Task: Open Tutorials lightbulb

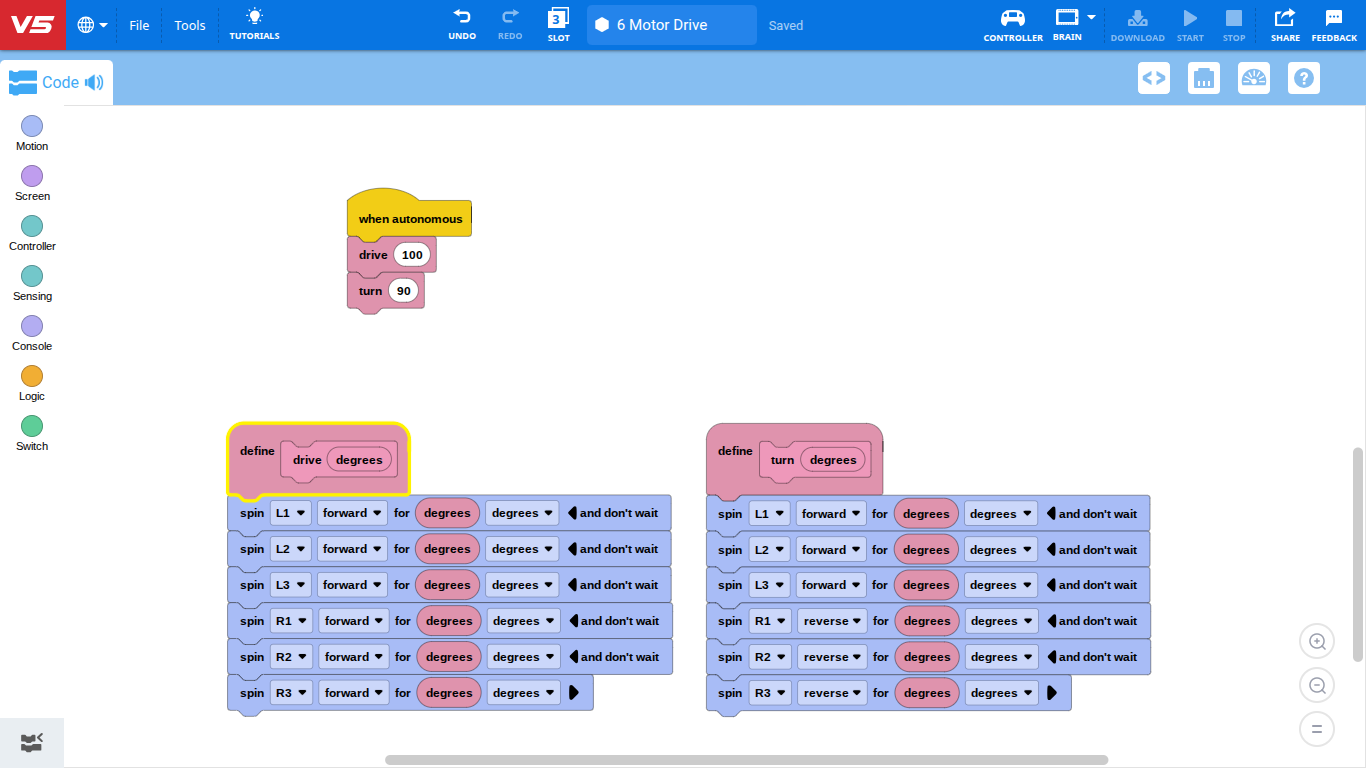Action: tap(254, 24)
